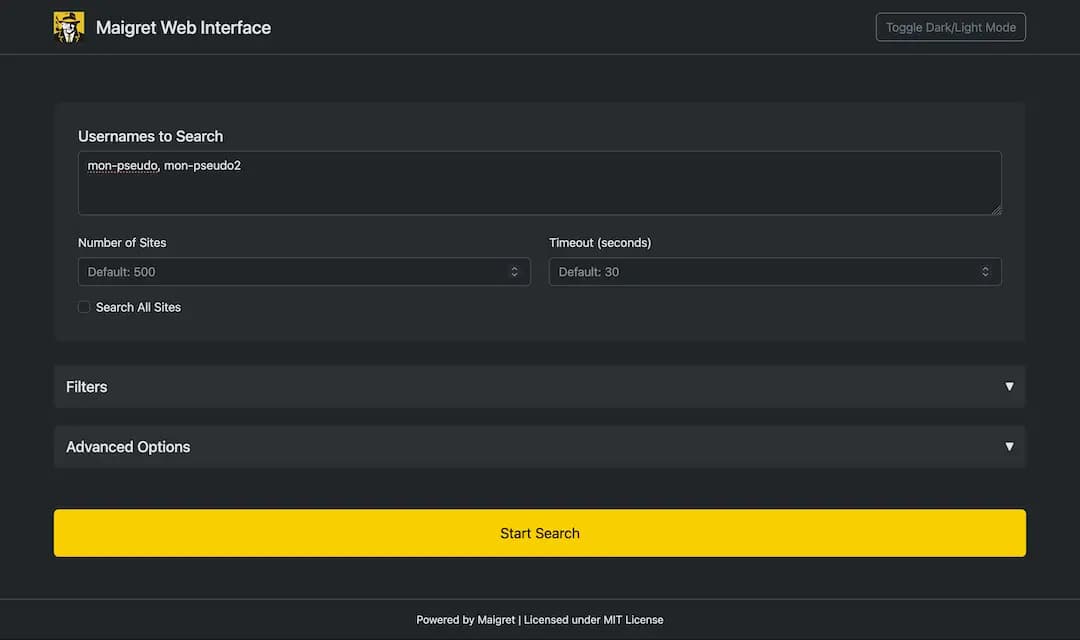The width and height of the screenshot is (1080, 640).
Task: Decrease the Timeout value with stepper arrow
Action: pos(985,275)
